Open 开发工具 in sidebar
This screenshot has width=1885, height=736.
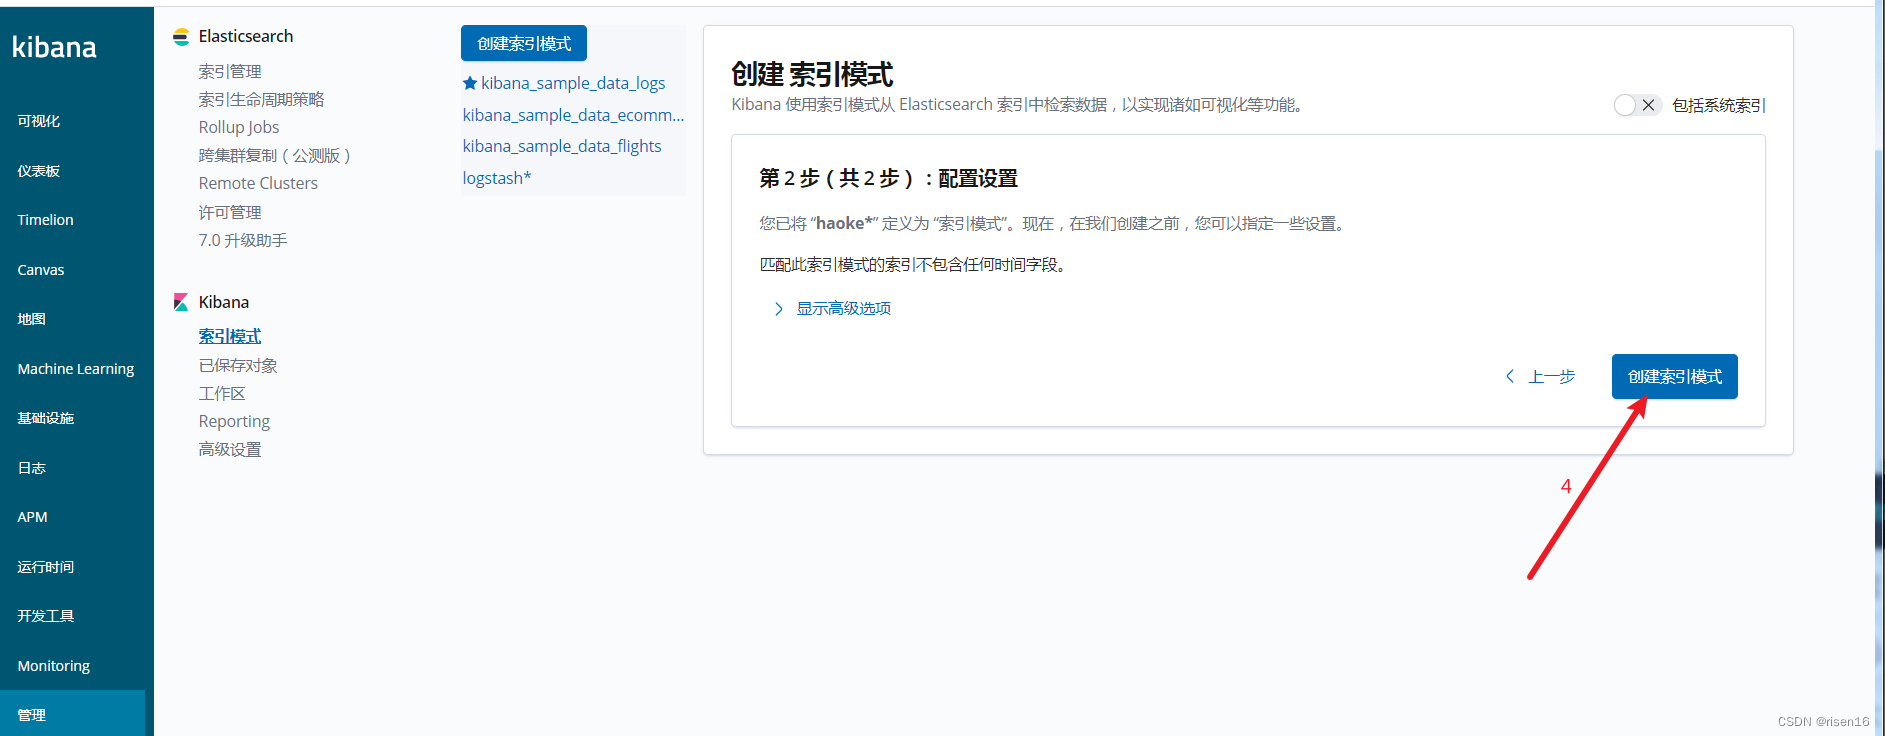[45, 616]
